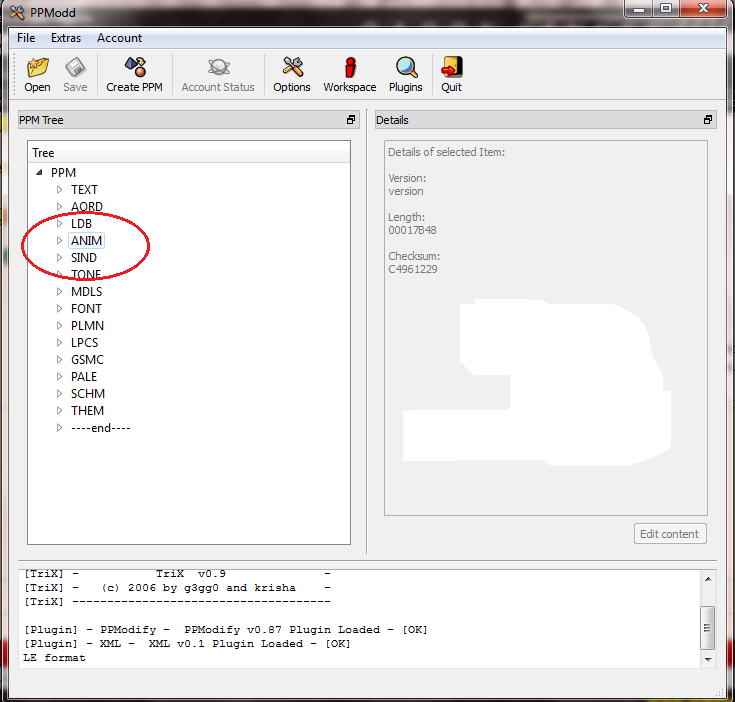Expand the LPCS tree node
This screenshot has width=735, height=702.
[x=60, y=343]
